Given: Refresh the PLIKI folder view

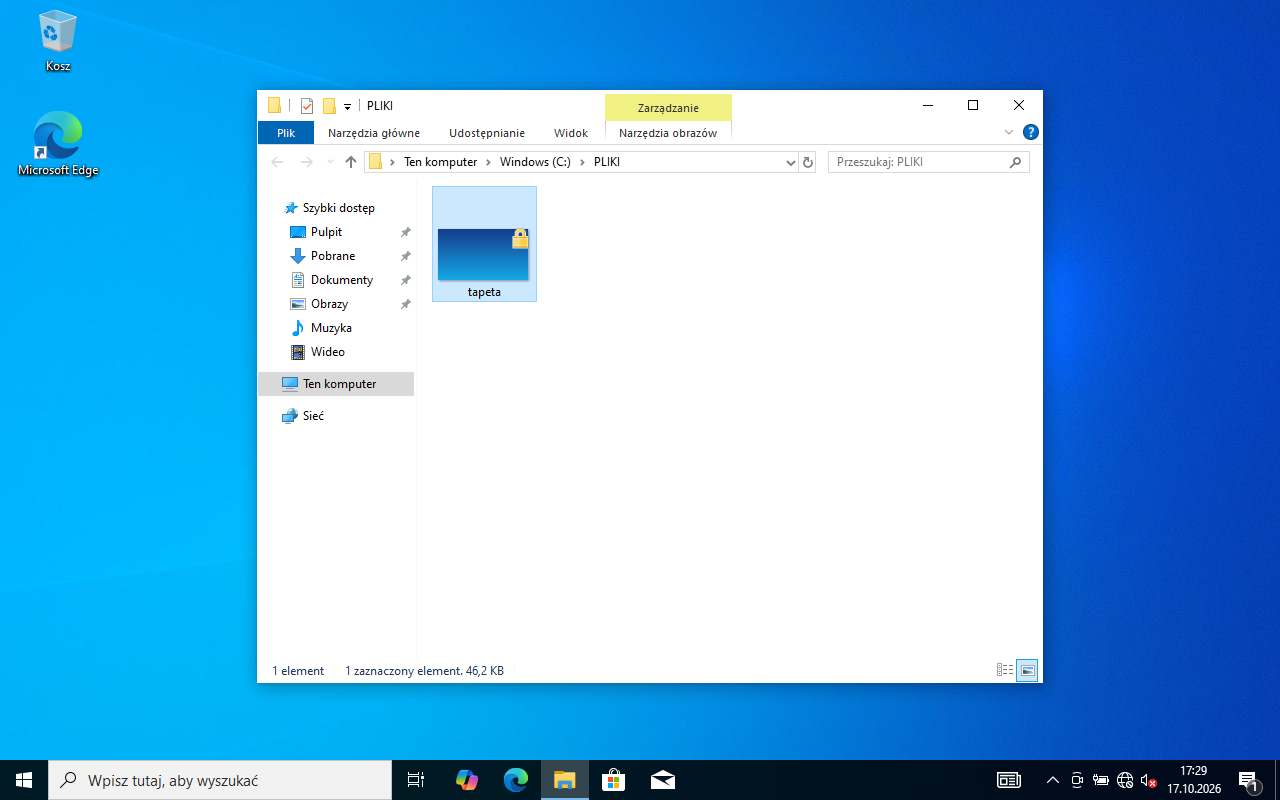Looking at the screenshot, I should (x=808, y=162).
